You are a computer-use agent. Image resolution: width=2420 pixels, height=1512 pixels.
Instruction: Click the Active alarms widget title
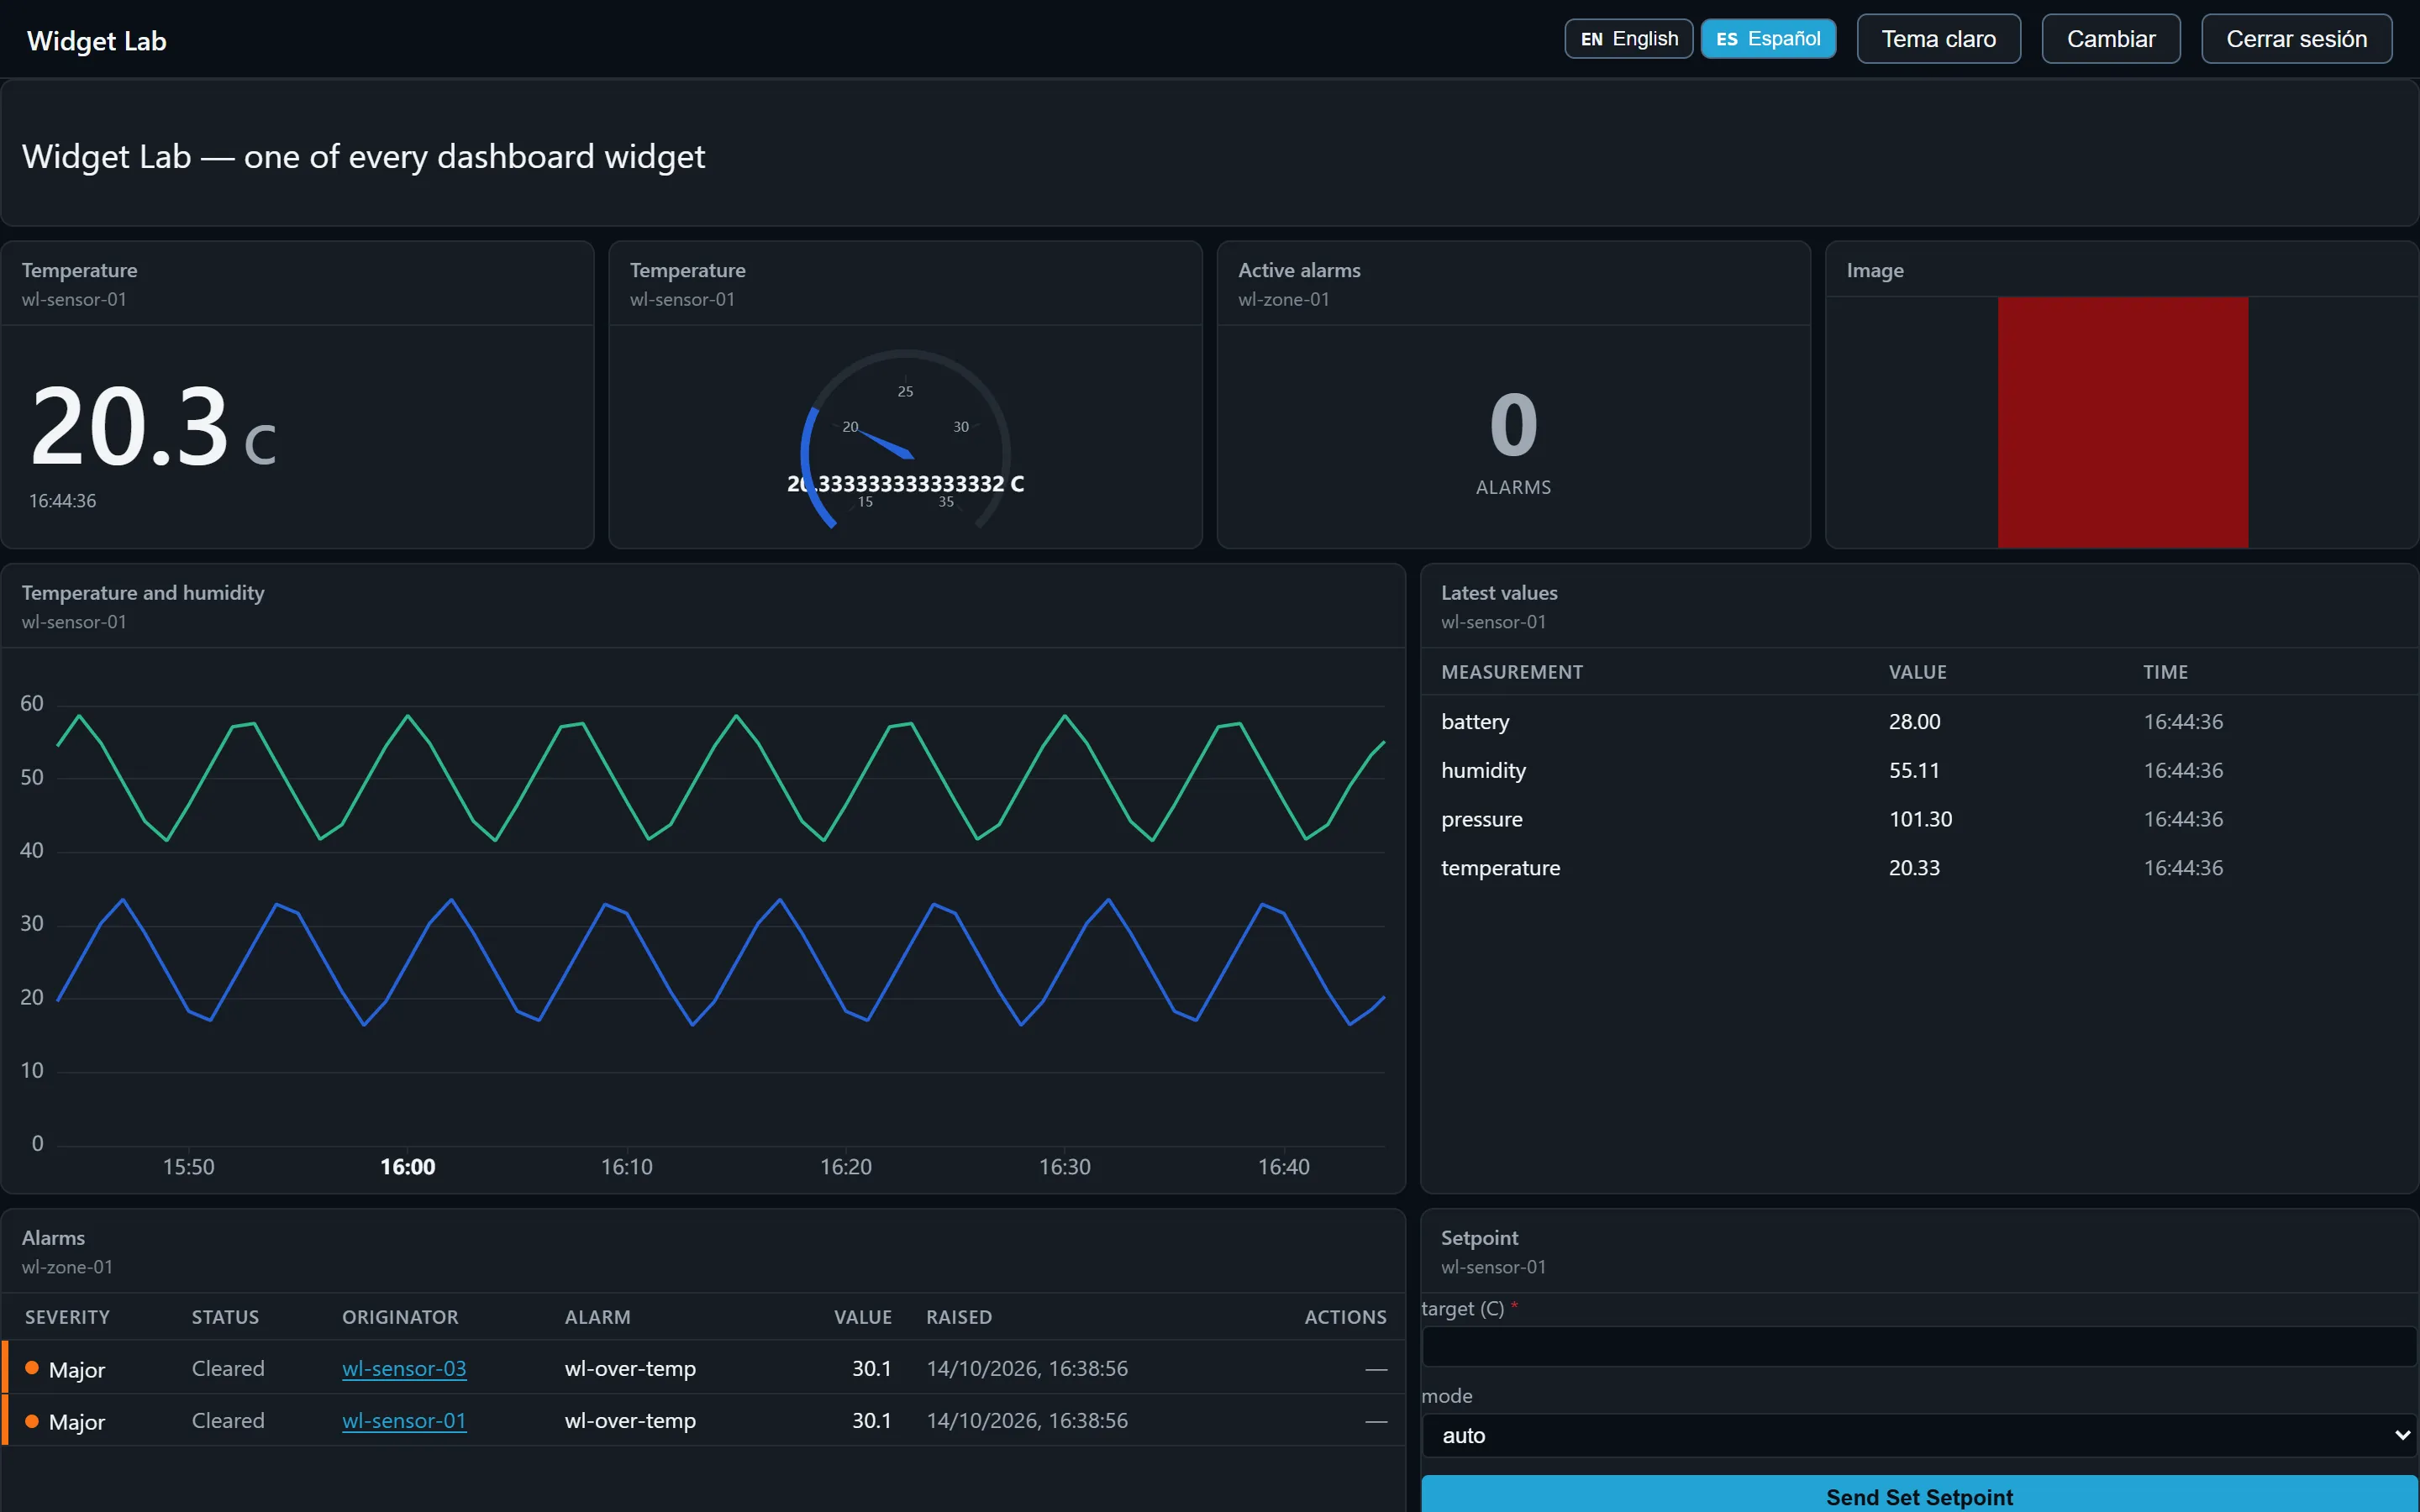[1299, 270]
